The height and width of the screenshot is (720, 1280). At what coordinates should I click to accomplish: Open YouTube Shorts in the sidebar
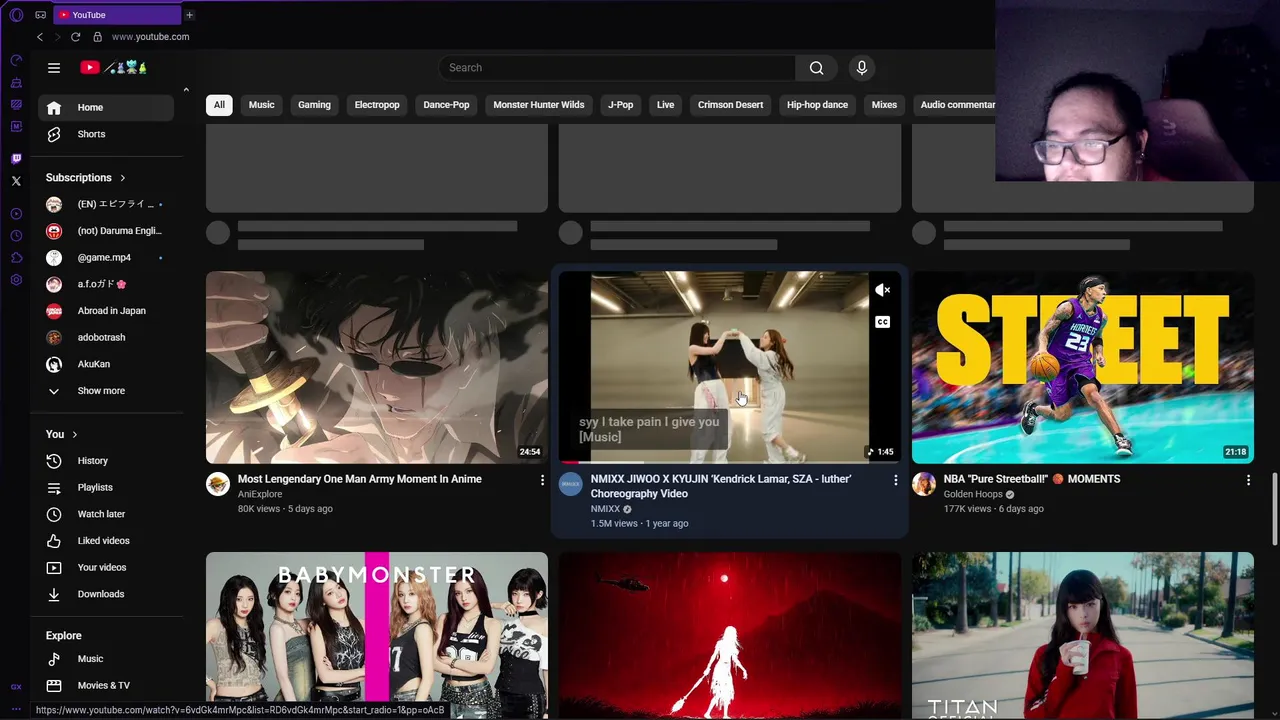coord(106,134)
